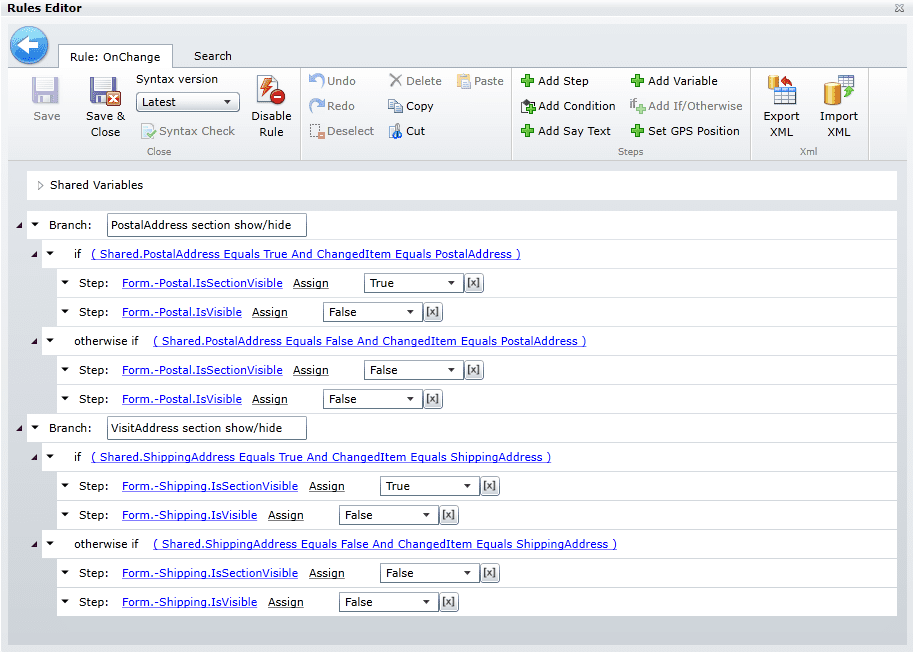The height and width of the screenshot is (652, 913).
Task: Open the Shared.PostalAddress Equals True condition link
Action: tap(307, 253)
